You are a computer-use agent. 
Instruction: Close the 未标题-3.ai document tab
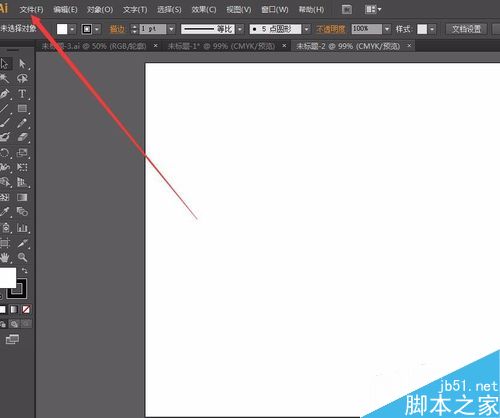tap(155, 46)
